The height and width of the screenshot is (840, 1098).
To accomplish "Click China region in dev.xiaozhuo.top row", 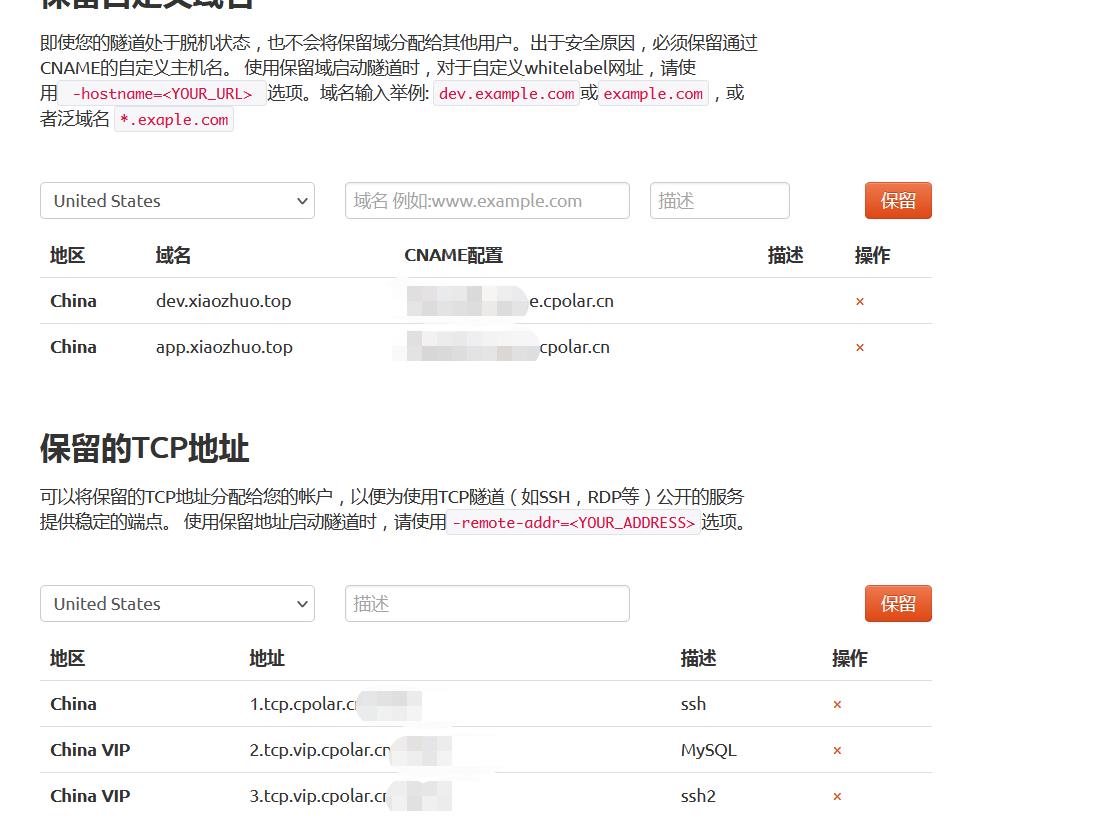I will point(74,301).
